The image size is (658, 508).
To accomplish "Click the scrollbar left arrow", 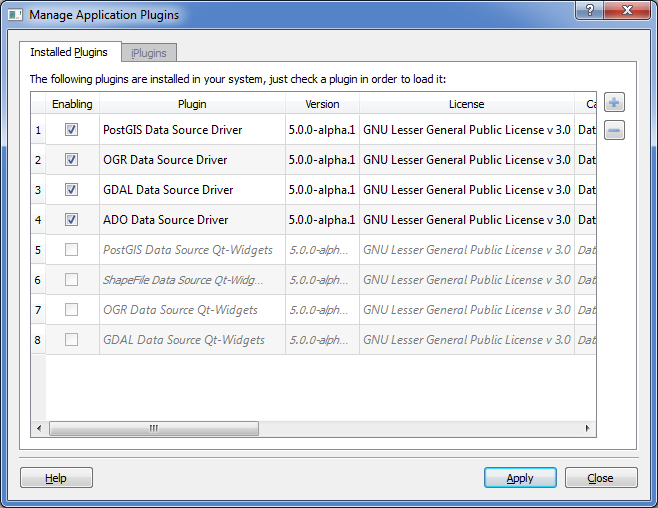I will coord(39,428).
